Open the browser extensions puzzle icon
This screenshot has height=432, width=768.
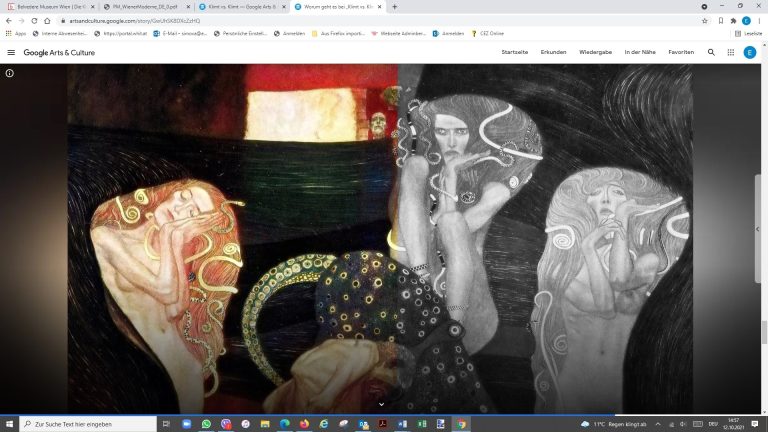733,21
